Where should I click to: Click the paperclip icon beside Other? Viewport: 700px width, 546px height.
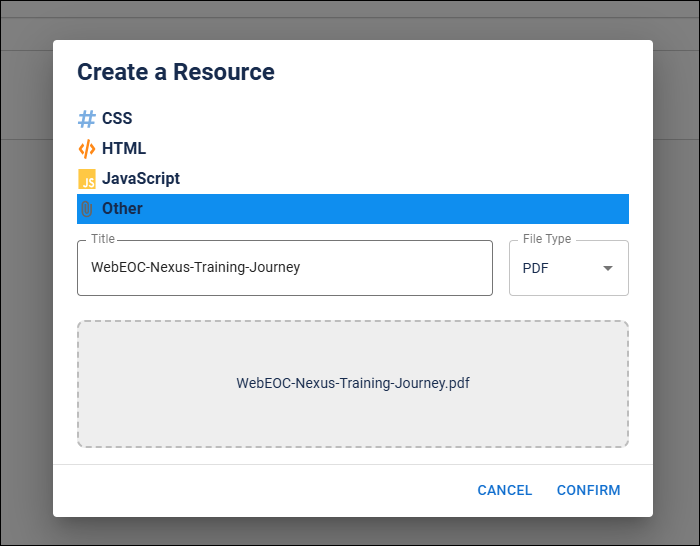[87, 208]
